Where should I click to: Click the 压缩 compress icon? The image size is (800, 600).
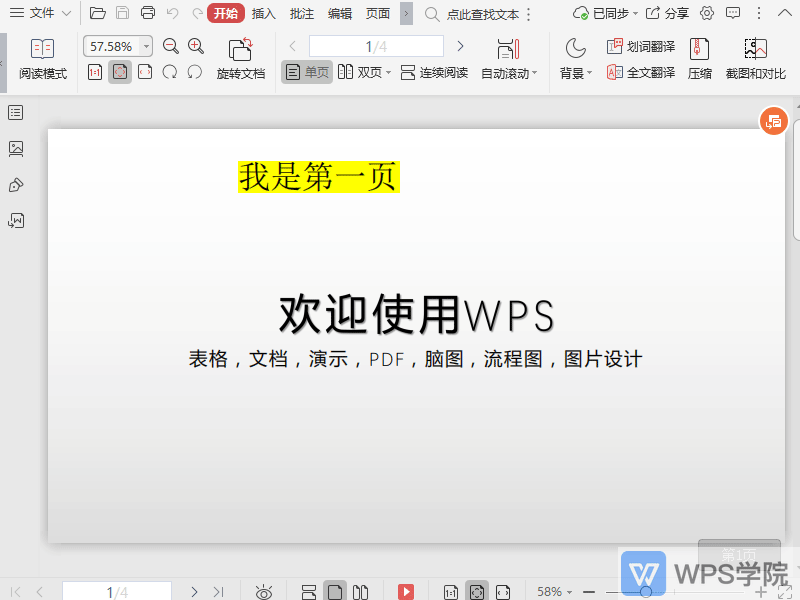point(699,58)
